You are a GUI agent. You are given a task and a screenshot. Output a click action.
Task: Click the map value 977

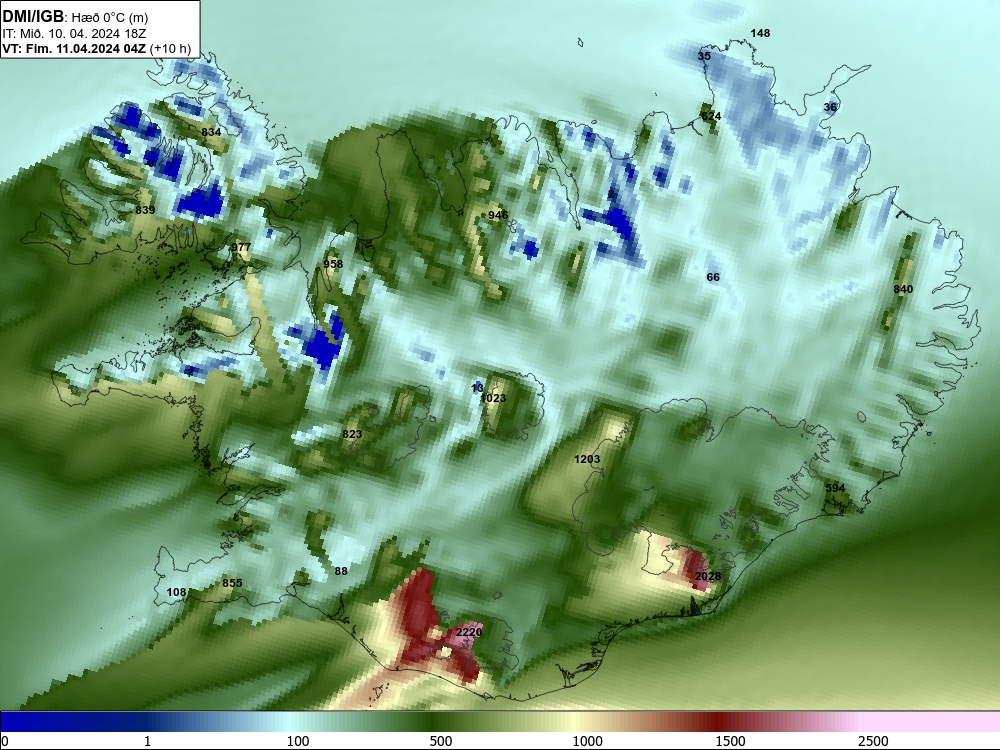pos(241,247)
